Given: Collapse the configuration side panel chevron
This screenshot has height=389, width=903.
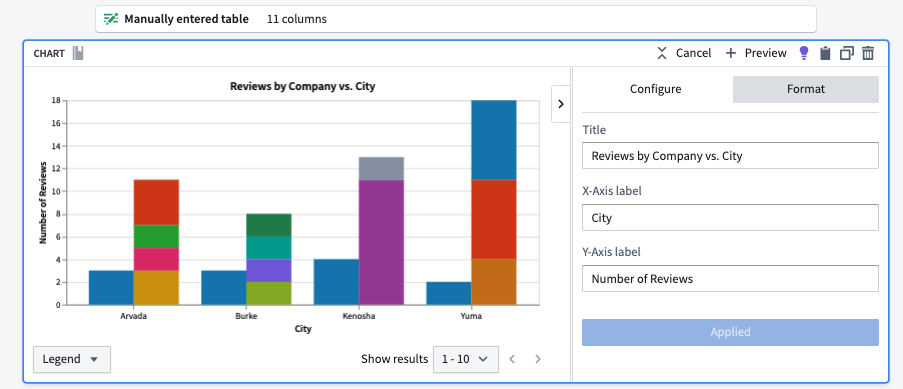Looking at the screenshot, I should click(x=561, y=104).
